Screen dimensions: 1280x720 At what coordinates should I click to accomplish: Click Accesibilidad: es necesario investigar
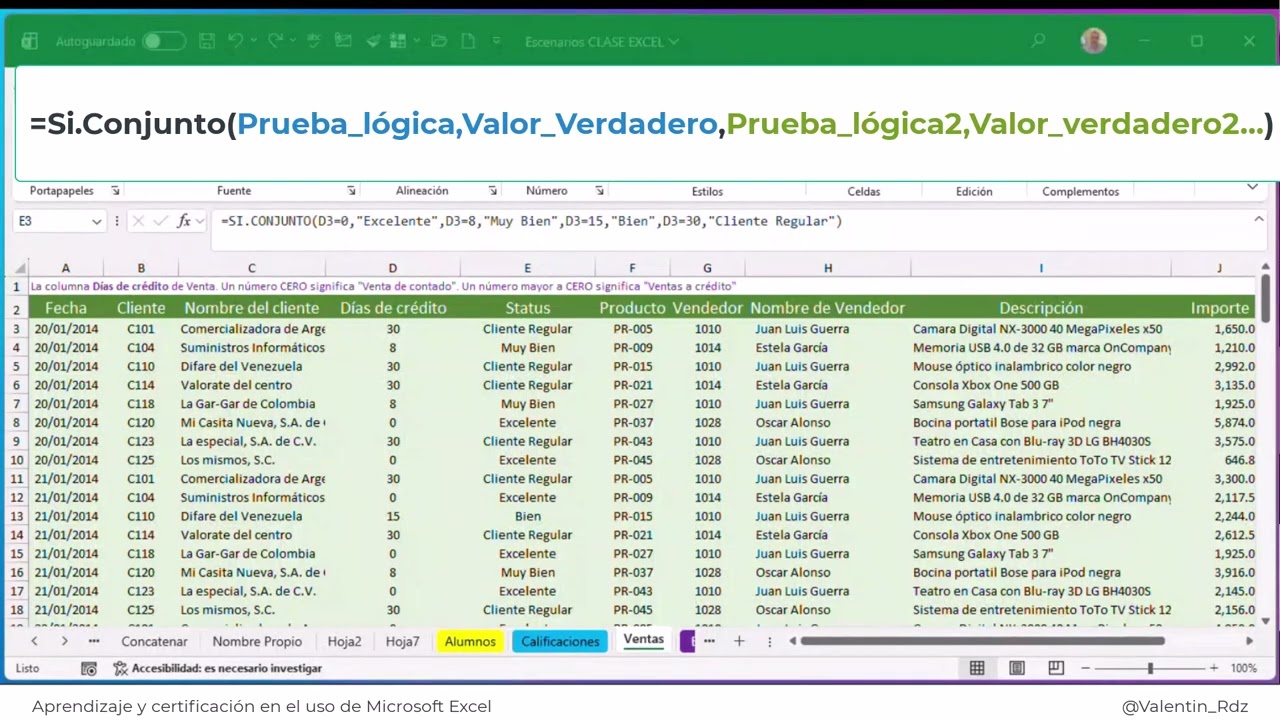[217, 668]
